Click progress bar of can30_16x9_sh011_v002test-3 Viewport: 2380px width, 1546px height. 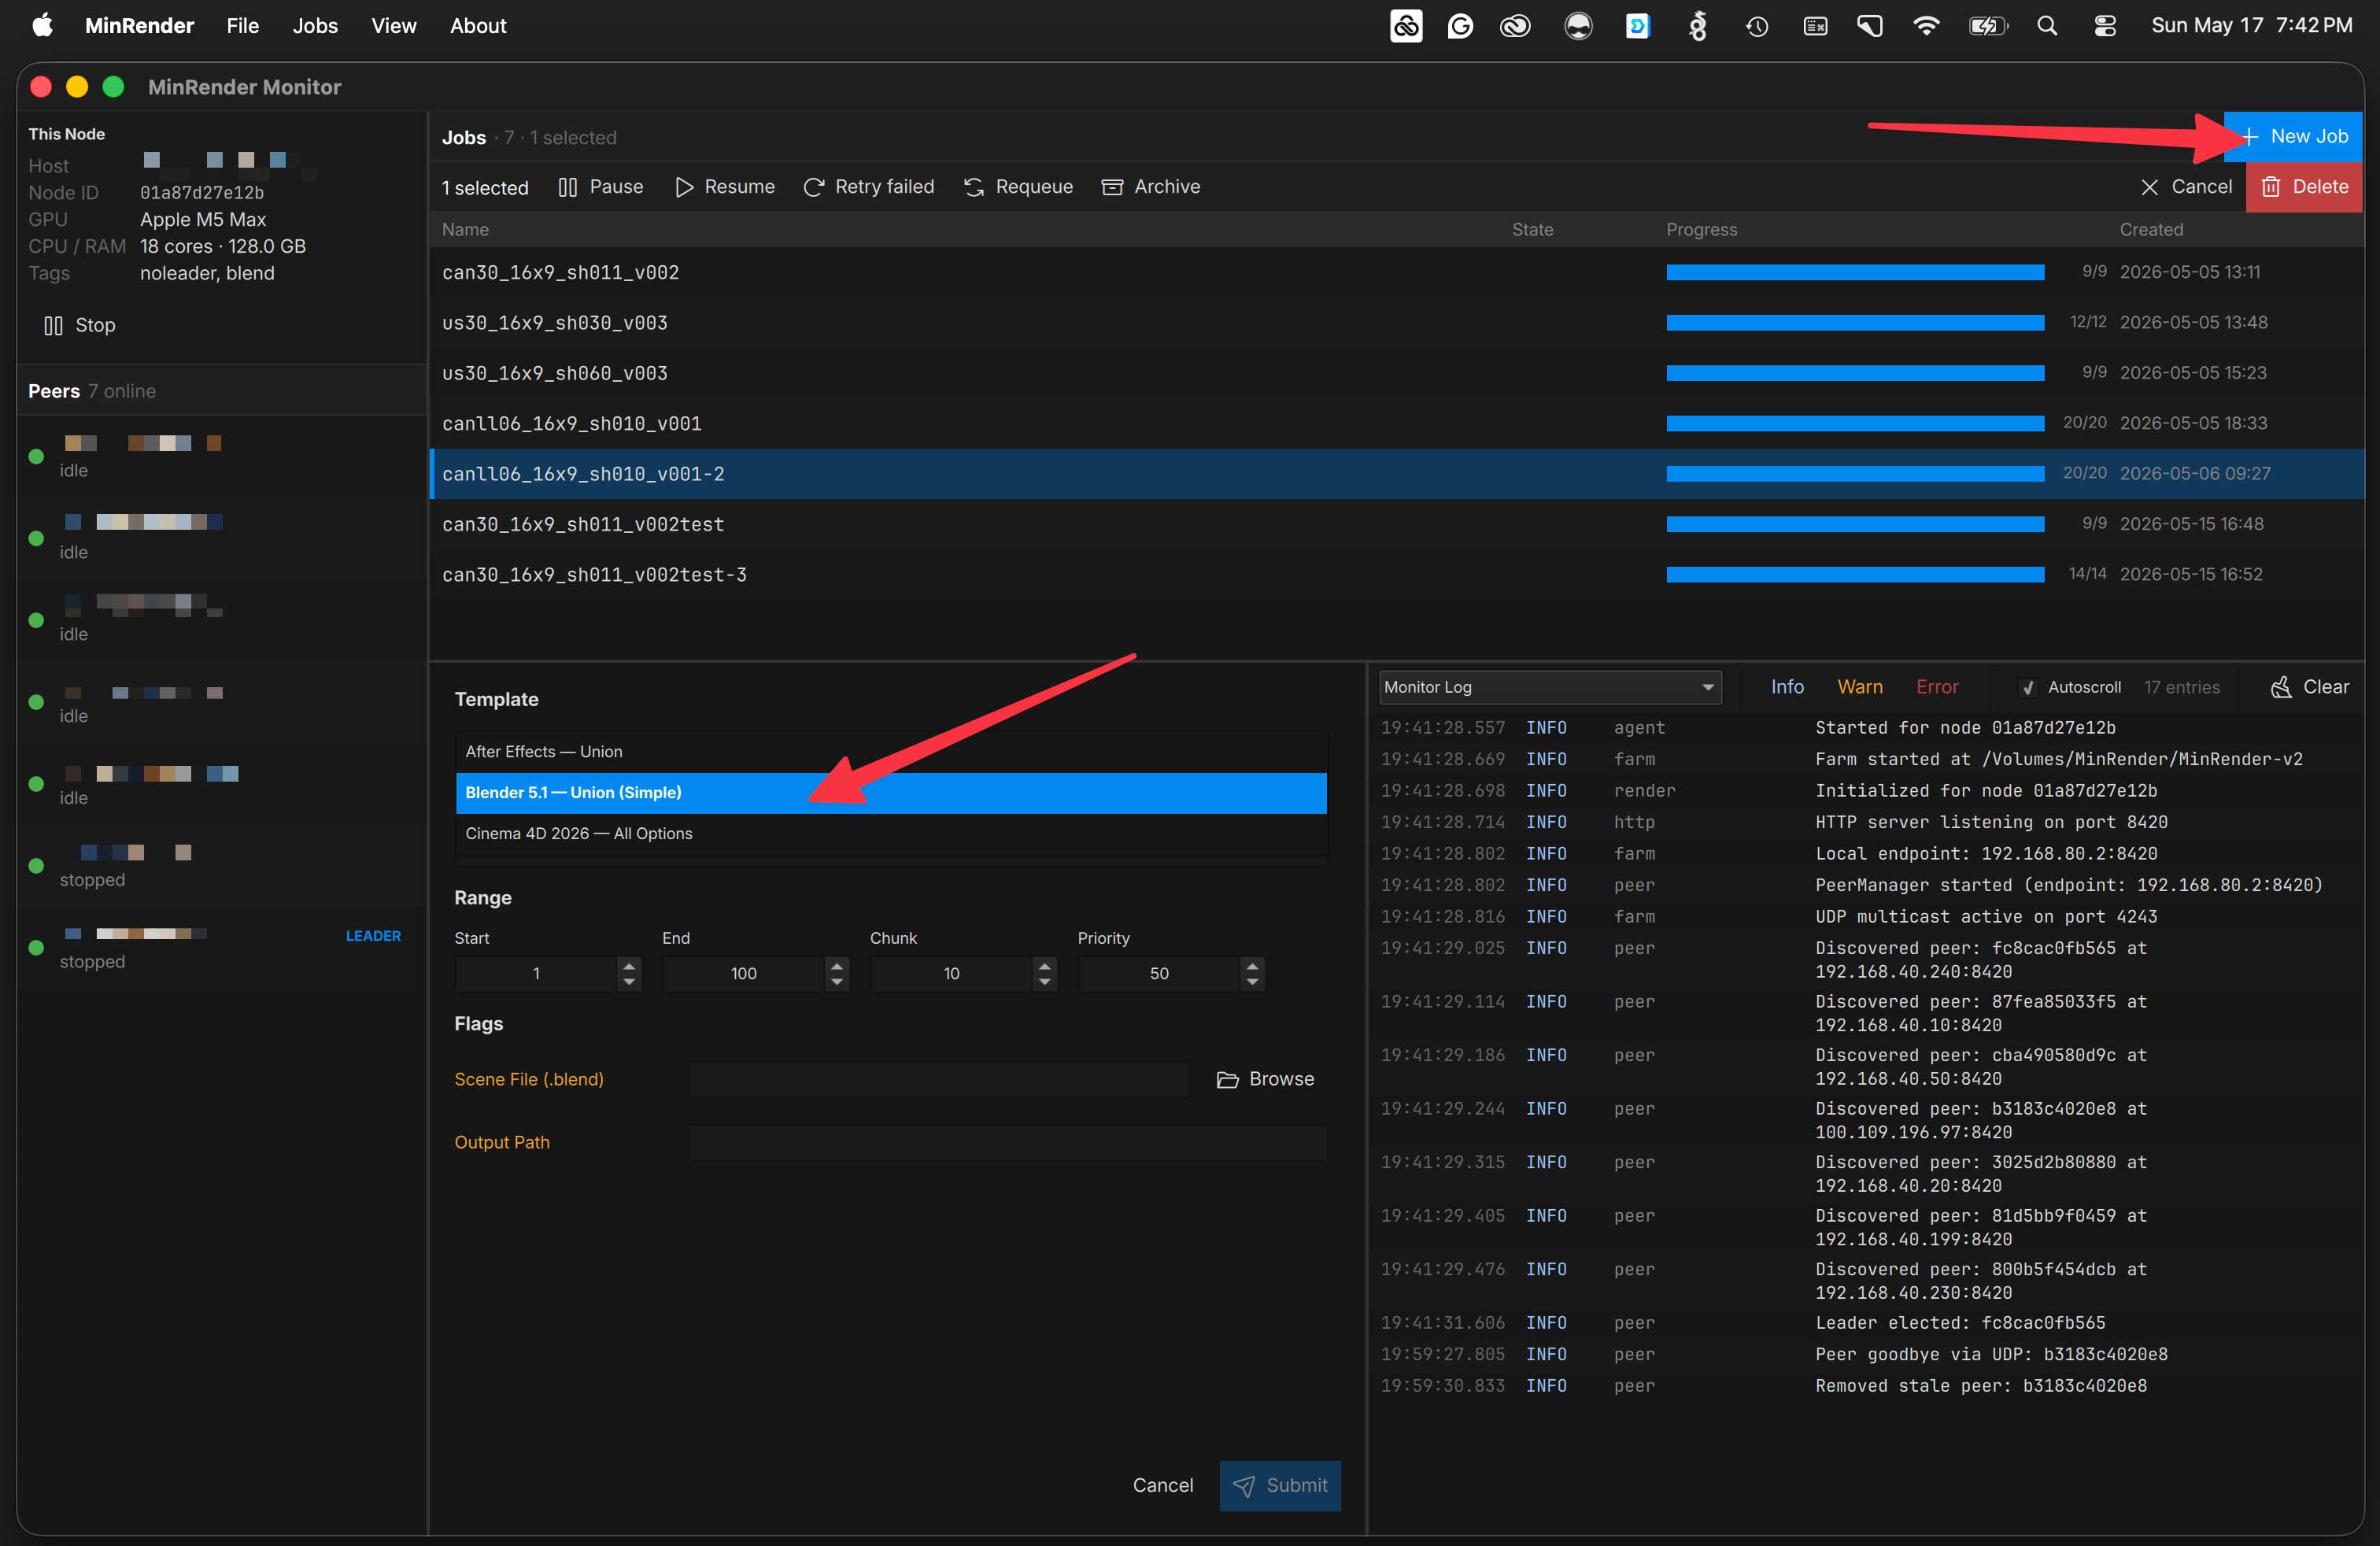click(x=1855, y=574)
